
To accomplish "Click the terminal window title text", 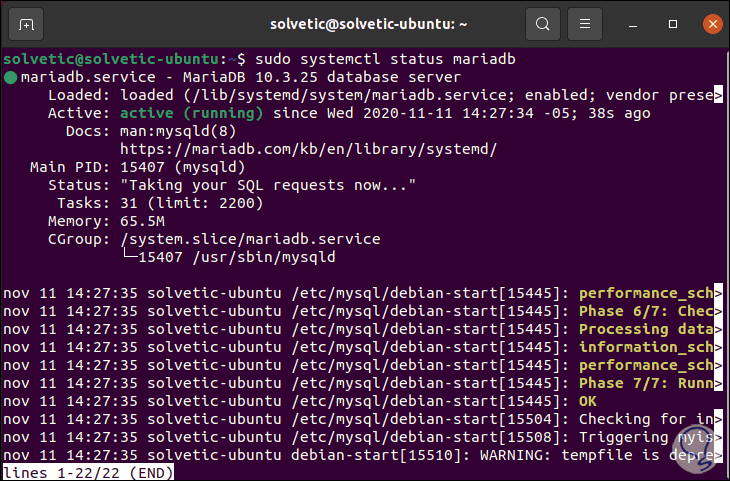I will tap(363, 23).
